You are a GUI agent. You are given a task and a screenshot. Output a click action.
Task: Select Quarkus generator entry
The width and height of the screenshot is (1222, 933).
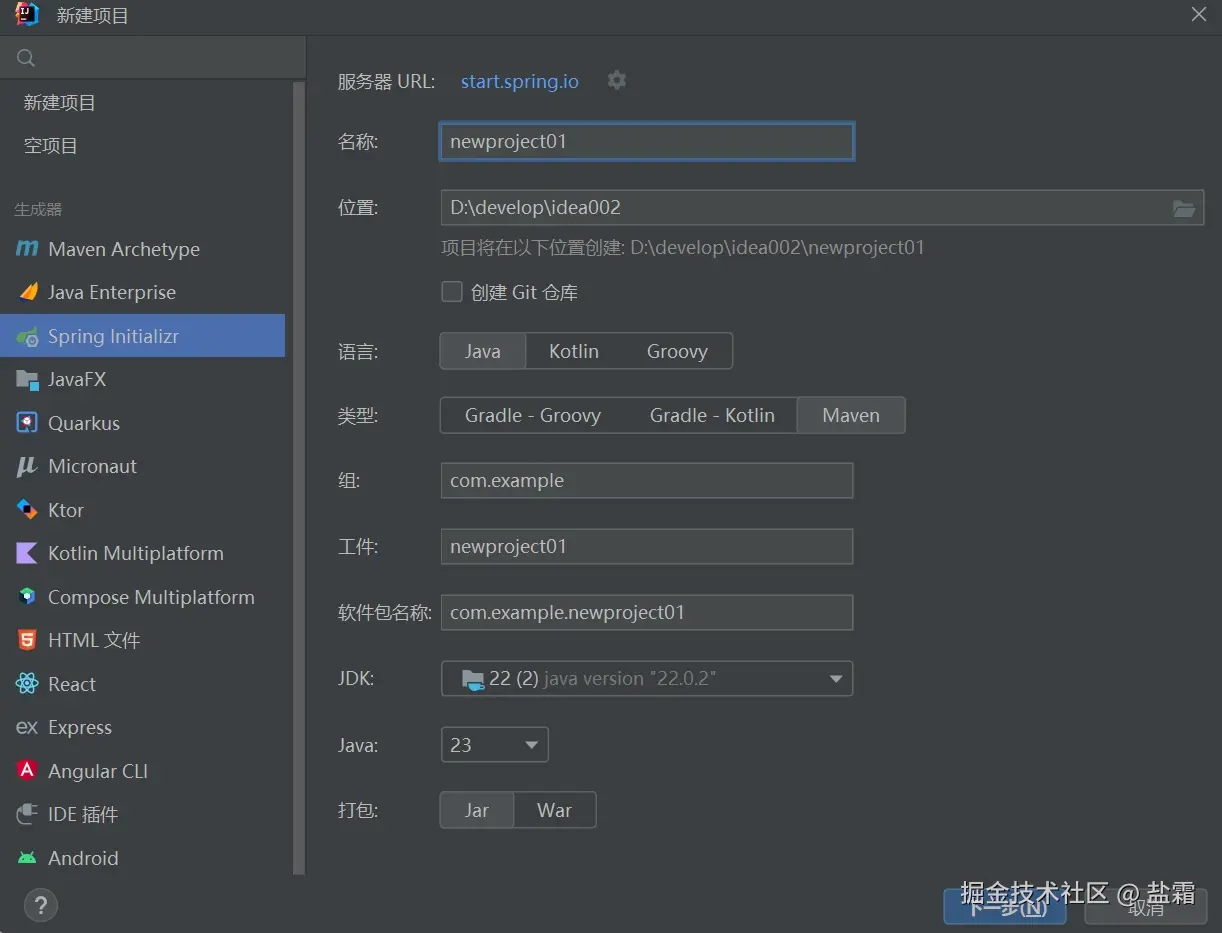point(142,423)
